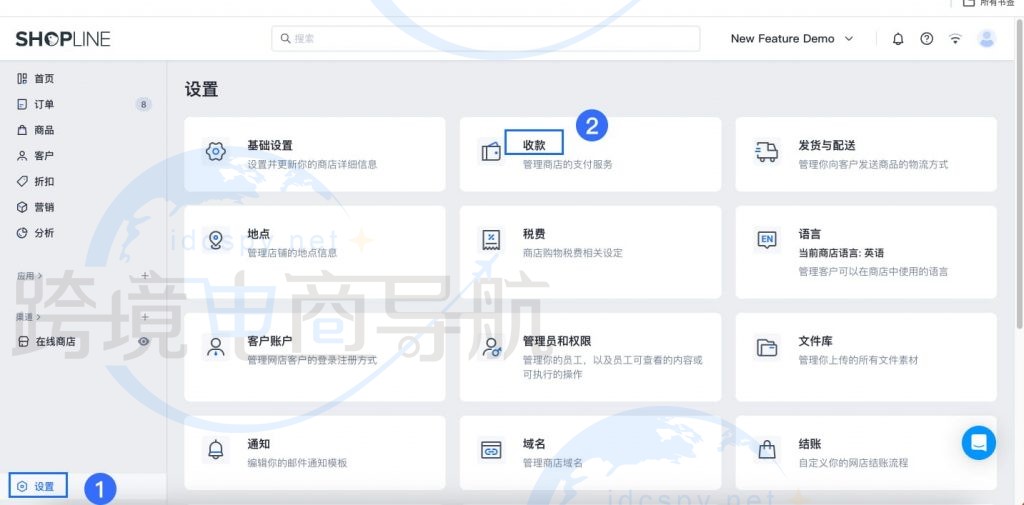Open the blue chat support bubble

coord(978,443)
